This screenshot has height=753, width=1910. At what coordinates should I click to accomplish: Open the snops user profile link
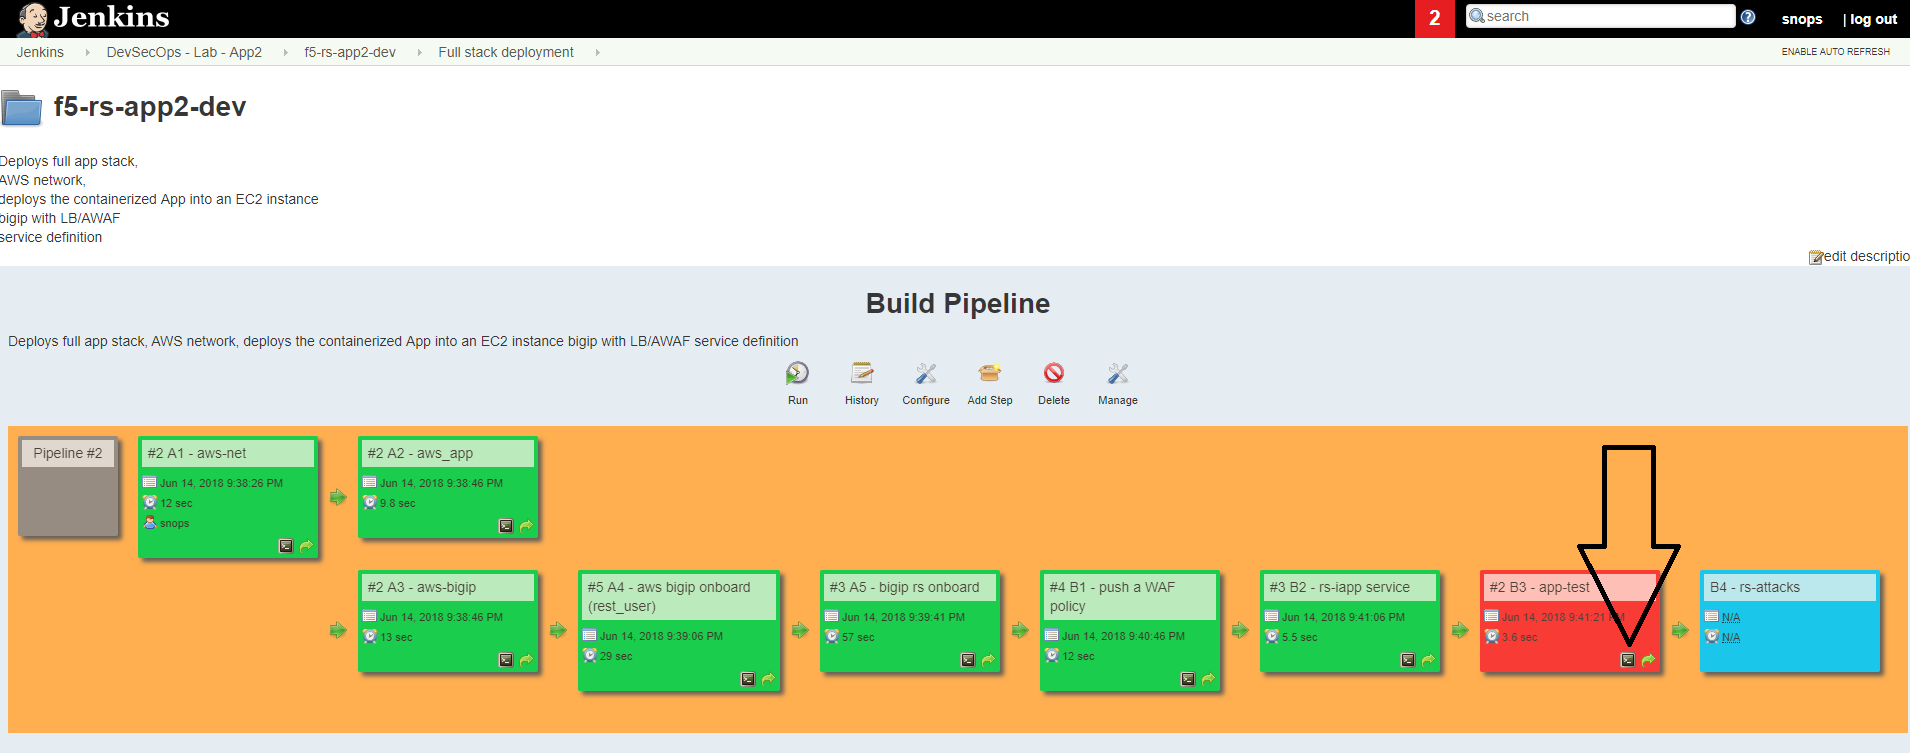1802,19
